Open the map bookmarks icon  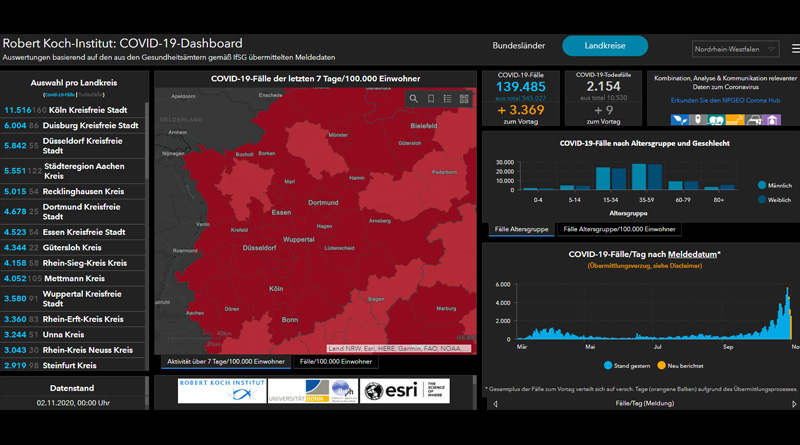point(431,99)
